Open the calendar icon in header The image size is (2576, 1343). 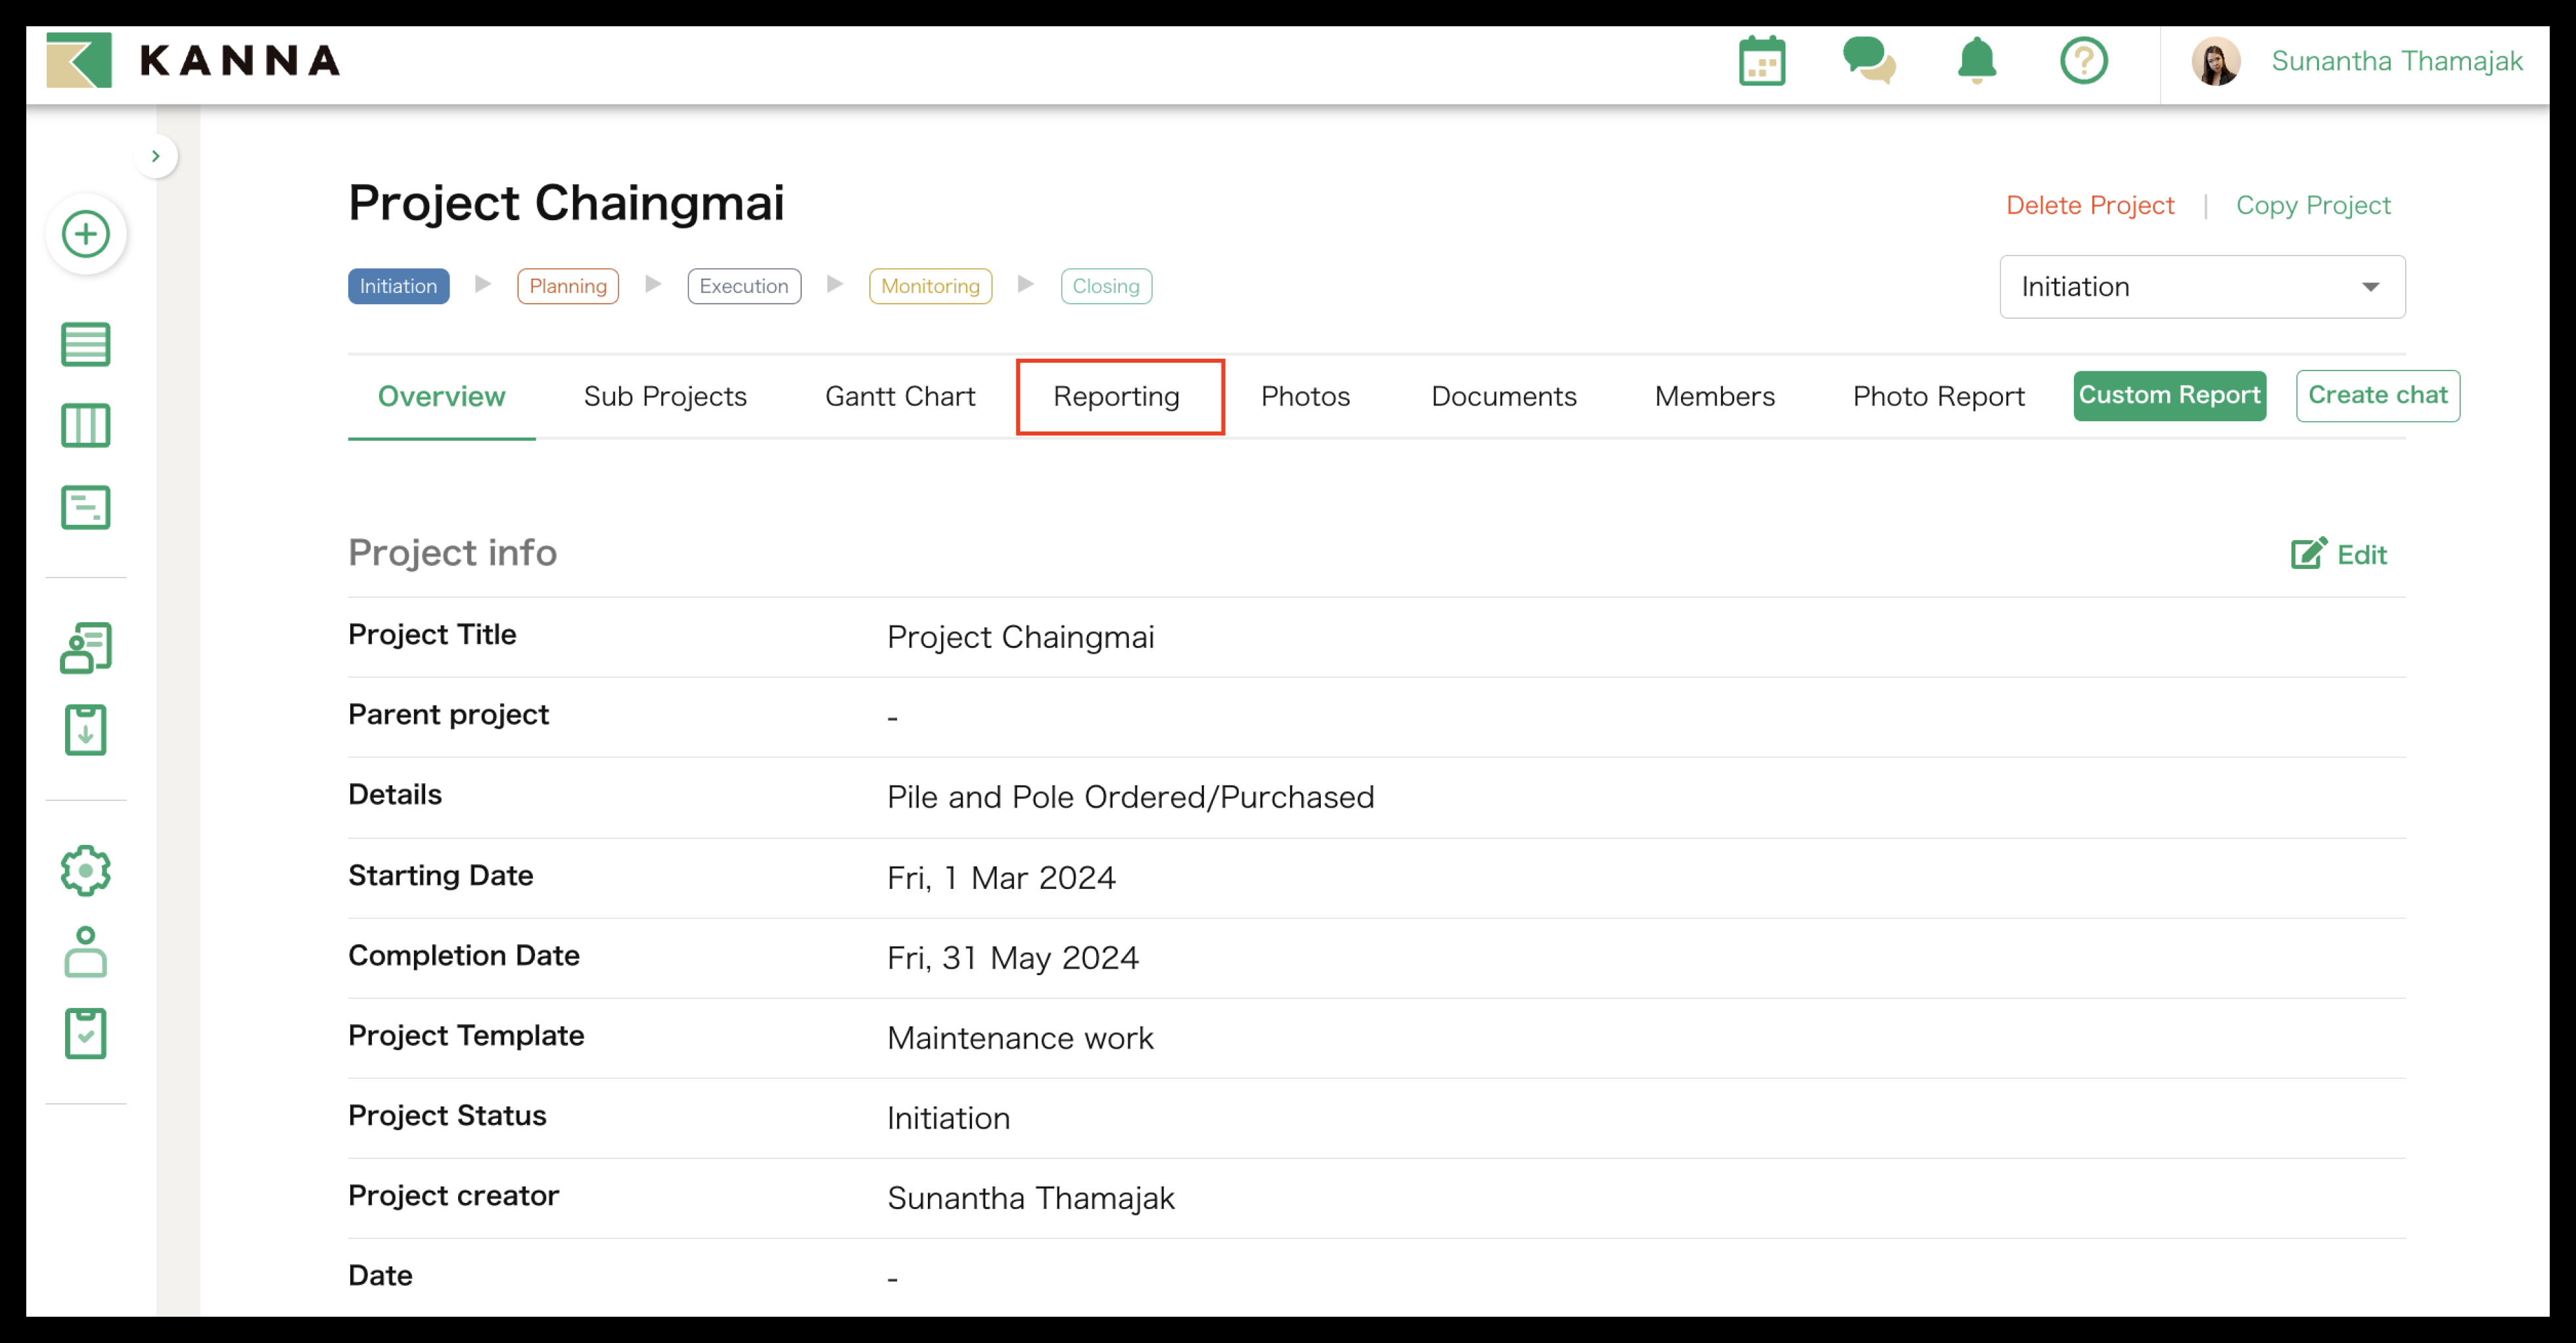(x=1761, y=62)
